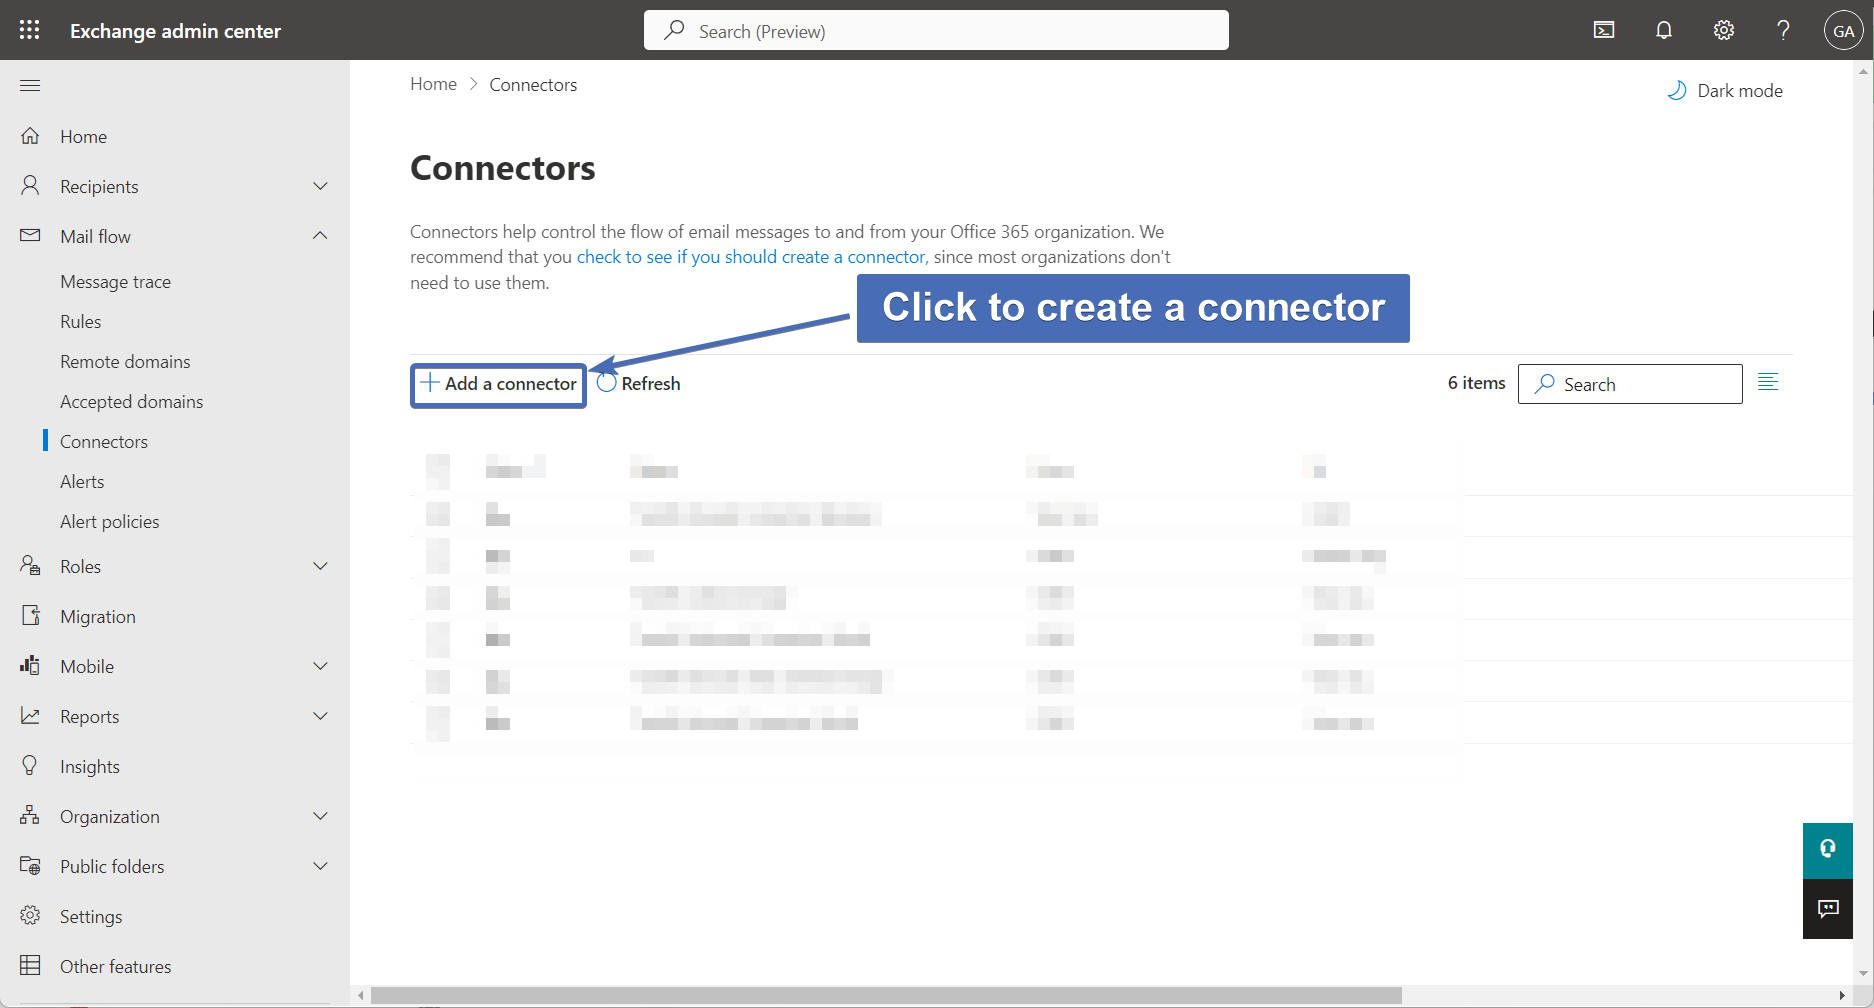
Task: Expand the Recipients section
Action: point(320,185)
